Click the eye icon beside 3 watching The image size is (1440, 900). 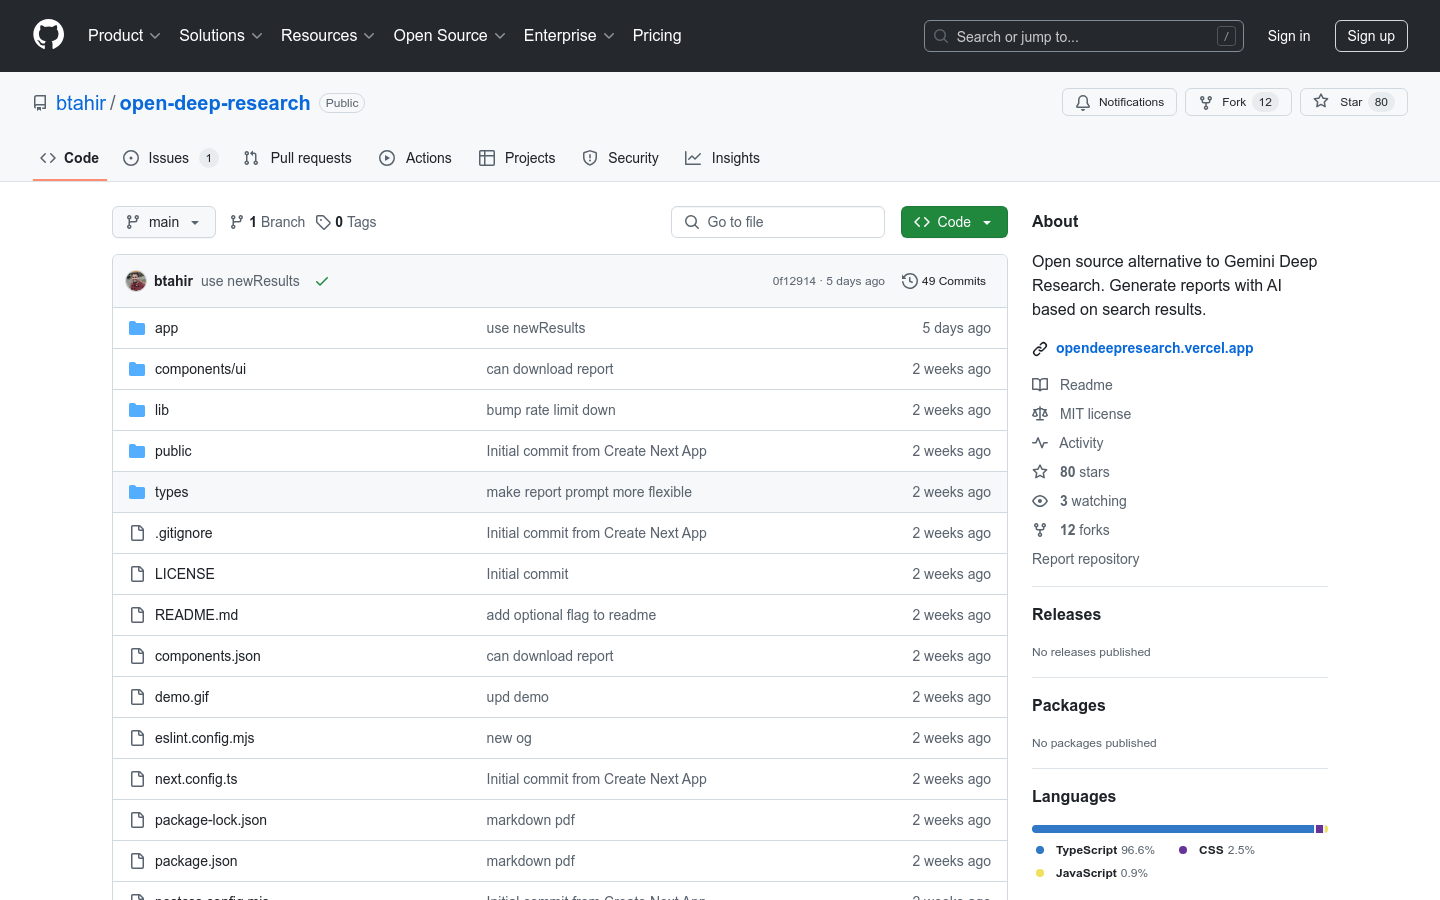click(1040, 501)
